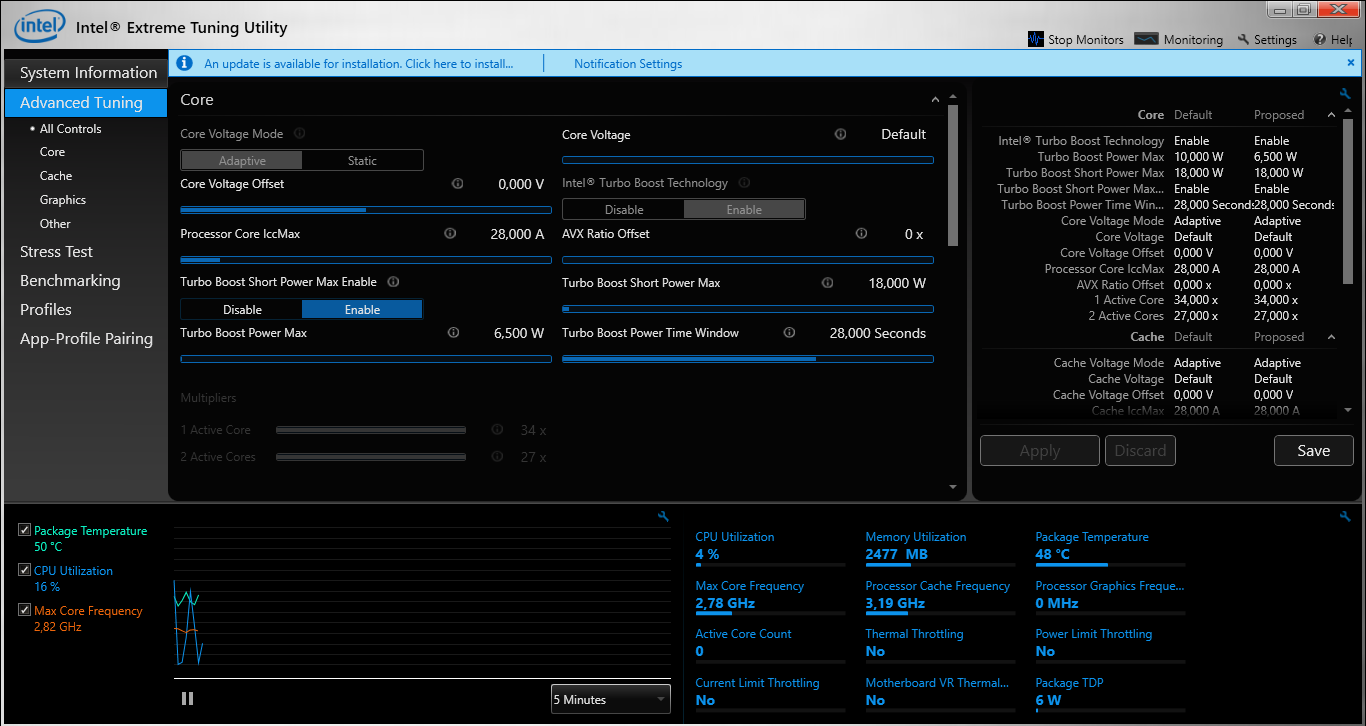Select All Controls under Advanced Tuning
This screenshot has width=1366, height=726.
click(x=70, y=129)
